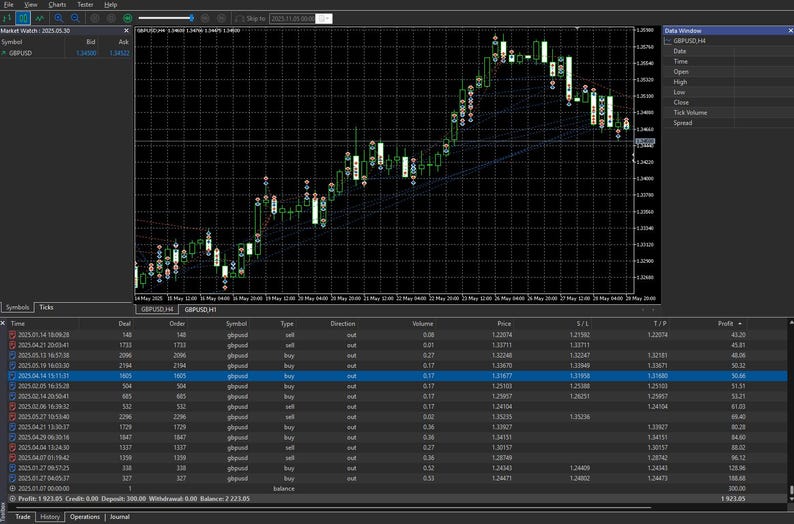Click the GBPUSD,H4 chart icon in Data Window

[668, 41]
